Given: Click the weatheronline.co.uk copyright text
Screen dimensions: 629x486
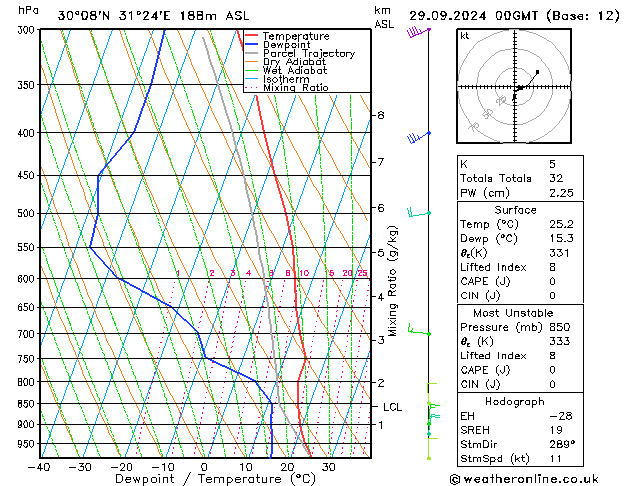Looking at the screenshot, I should [x=524, y=479].
